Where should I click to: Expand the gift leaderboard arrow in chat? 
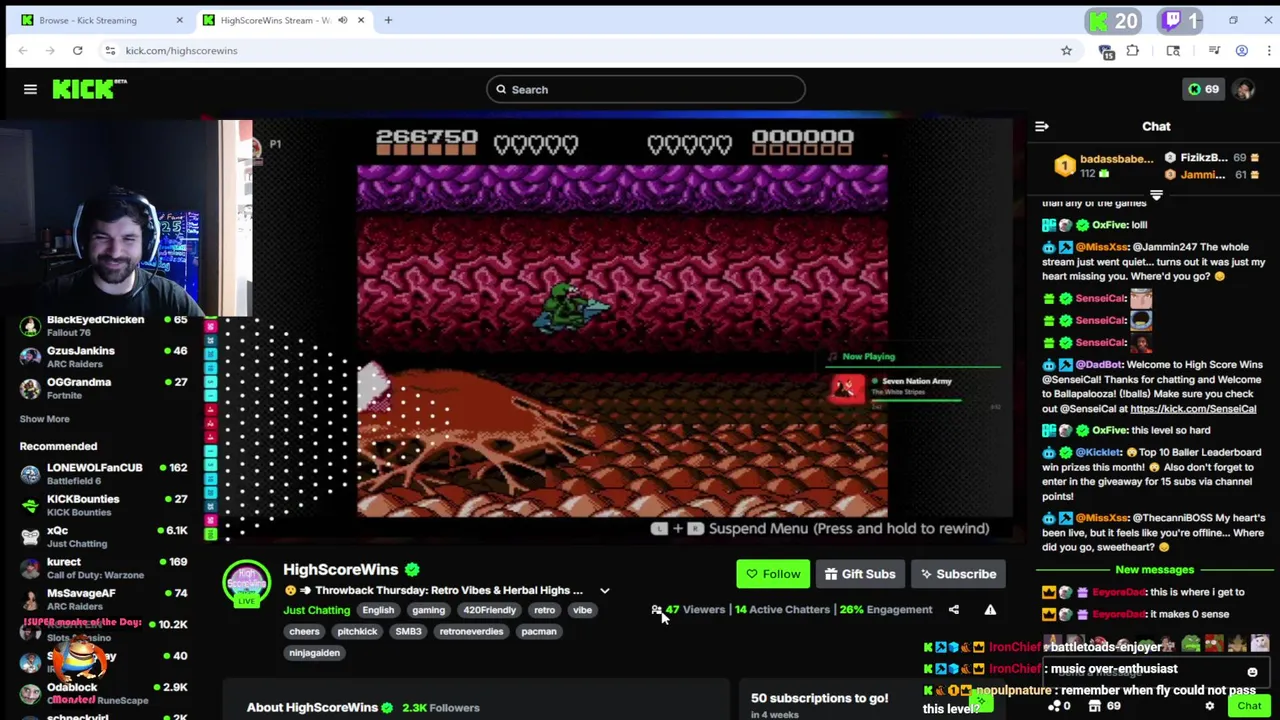[1156, 195]
